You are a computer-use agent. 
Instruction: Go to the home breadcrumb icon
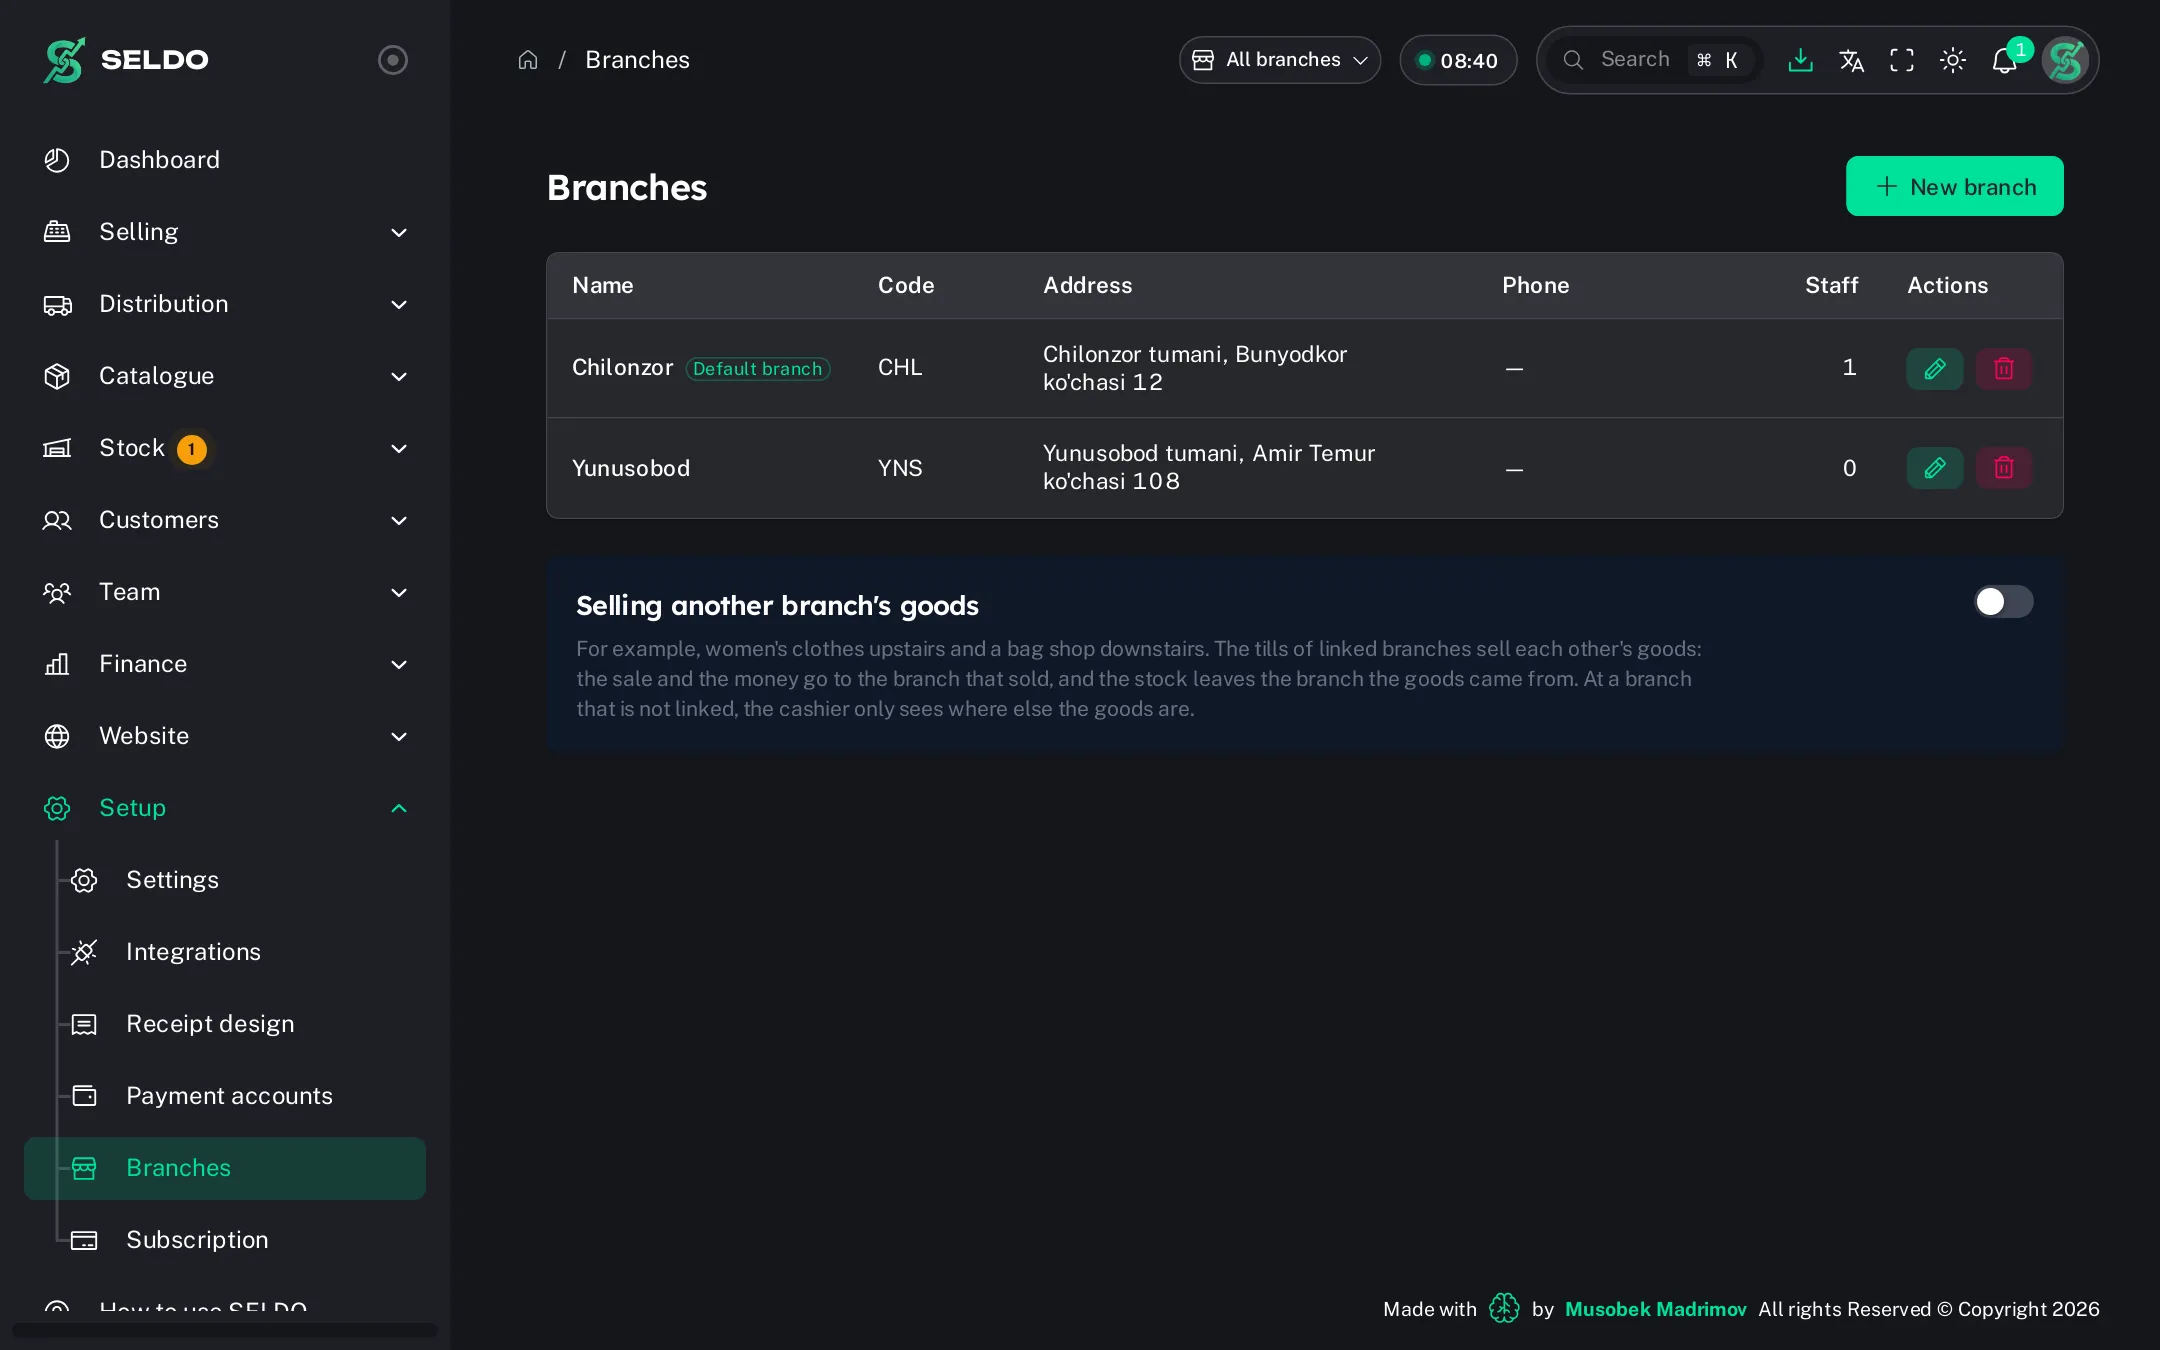[528, 60]
